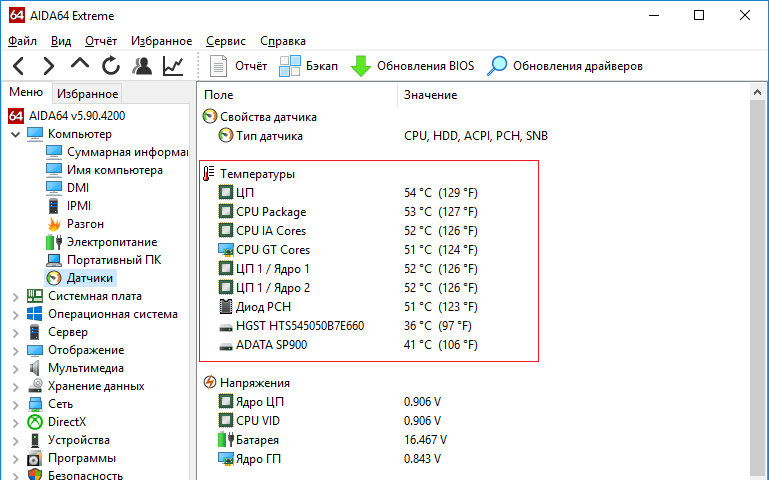Image resolution: width=769 pixels, height=480 pixels.
Task: Select the Батарея voltage row
Action: [x=333, y=440]
